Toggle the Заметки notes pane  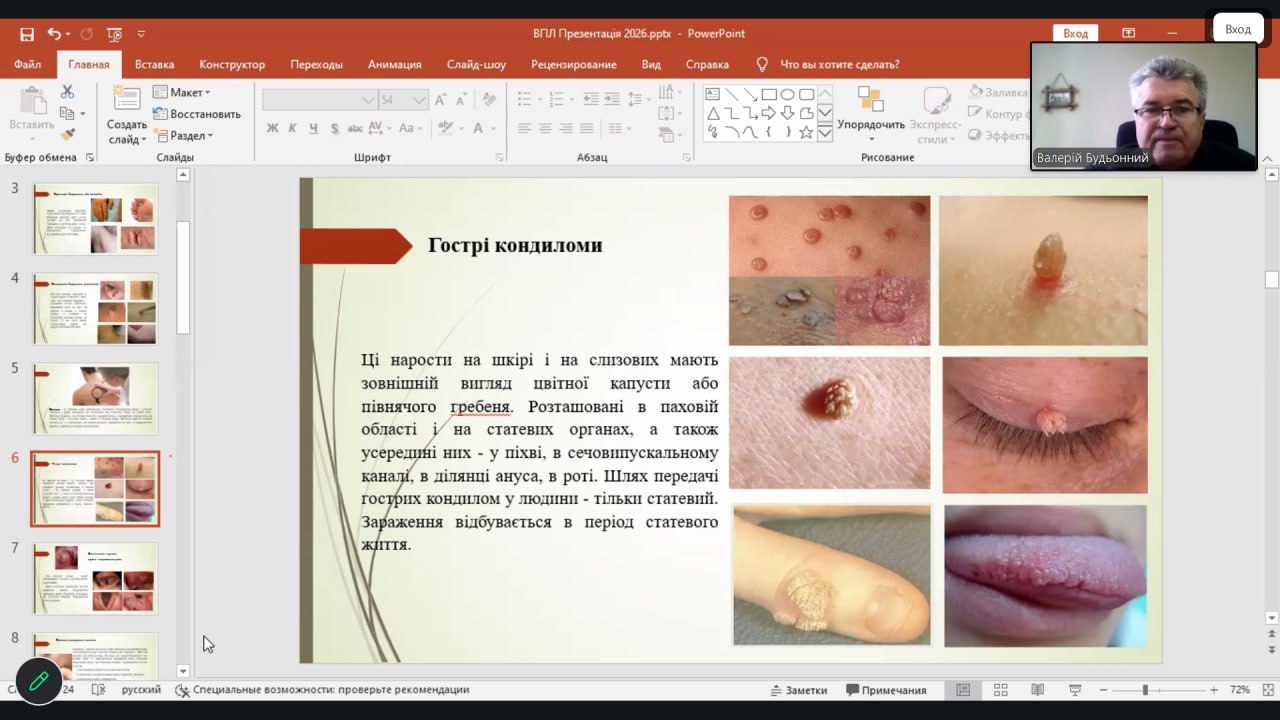coord(798,690)
